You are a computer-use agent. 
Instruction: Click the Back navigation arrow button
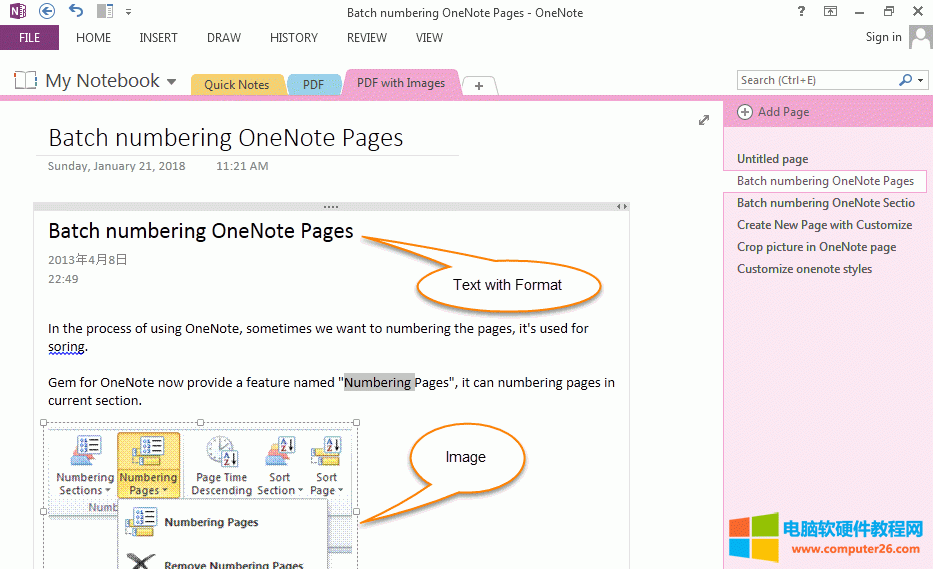click(x=47, y=12)
